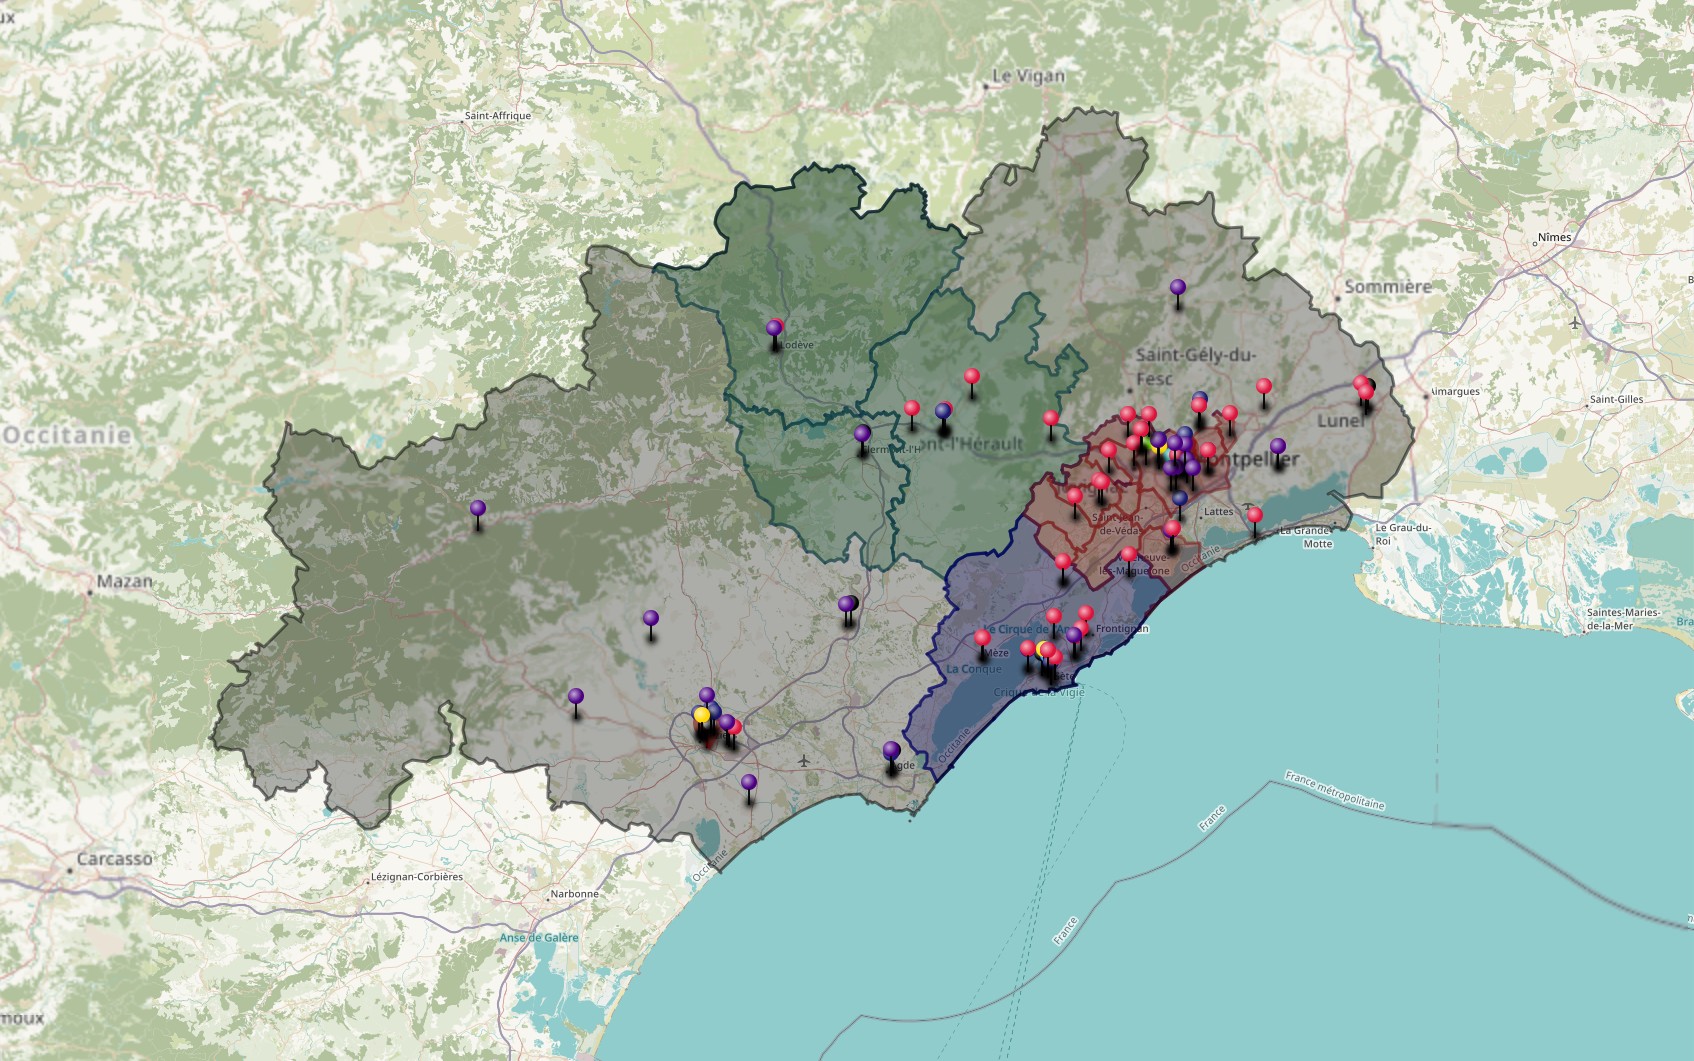Select the large Occitanie region label
This screenshot has width=1694, height=1061.
pos(67,435)
